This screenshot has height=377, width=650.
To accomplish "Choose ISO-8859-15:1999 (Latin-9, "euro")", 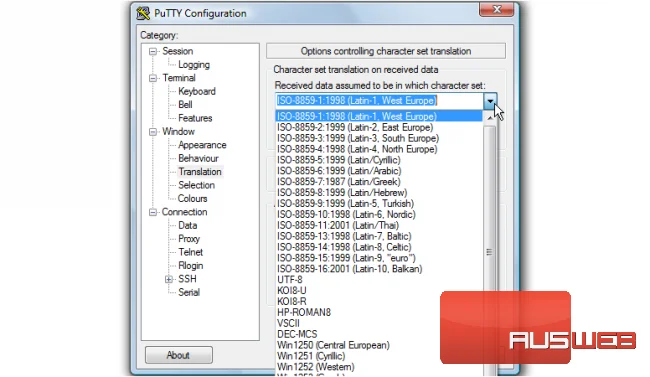I will tap(379, 258).
